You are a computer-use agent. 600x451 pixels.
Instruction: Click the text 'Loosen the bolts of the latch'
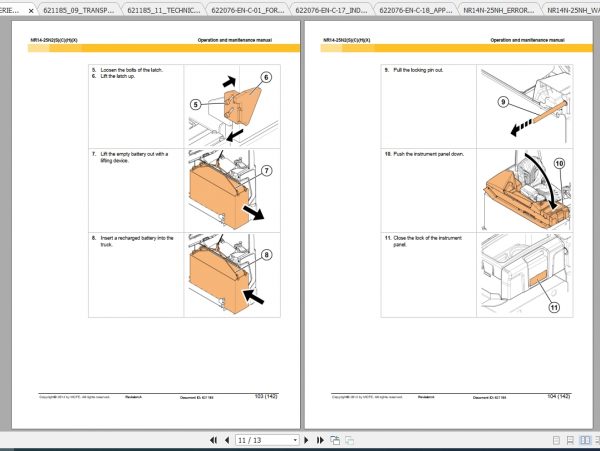point(131,70)
